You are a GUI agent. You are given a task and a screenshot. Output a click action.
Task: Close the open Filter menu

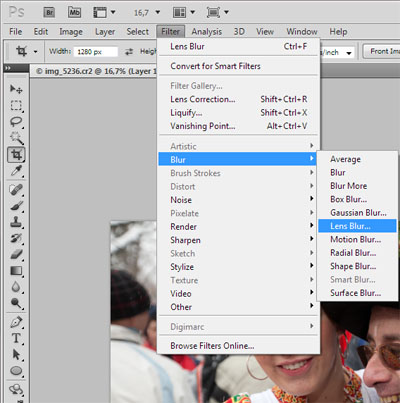[170, 32]
